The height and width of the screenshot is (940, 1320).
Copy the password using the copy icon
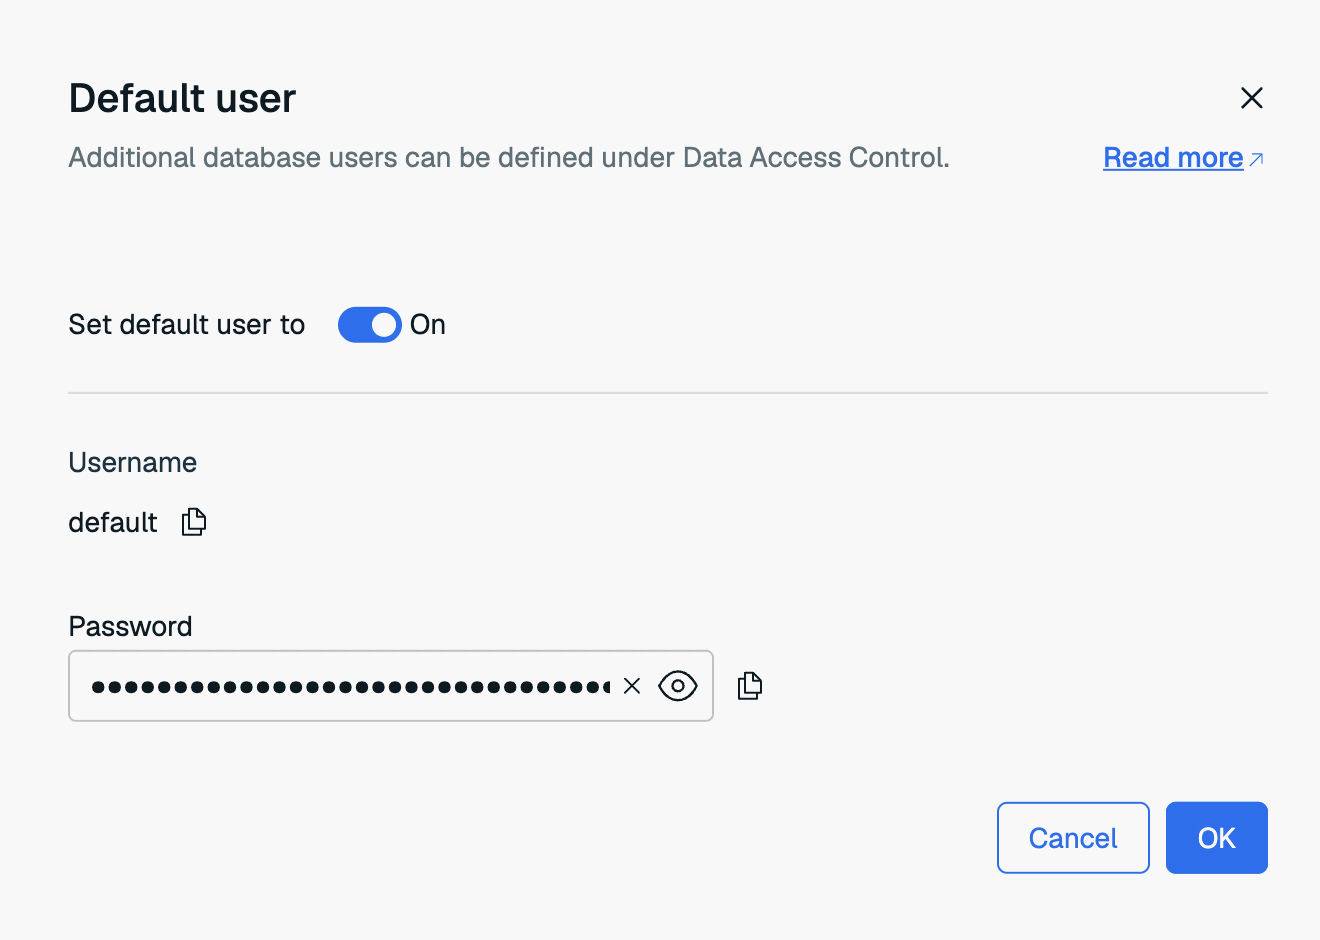pos(750,686)
